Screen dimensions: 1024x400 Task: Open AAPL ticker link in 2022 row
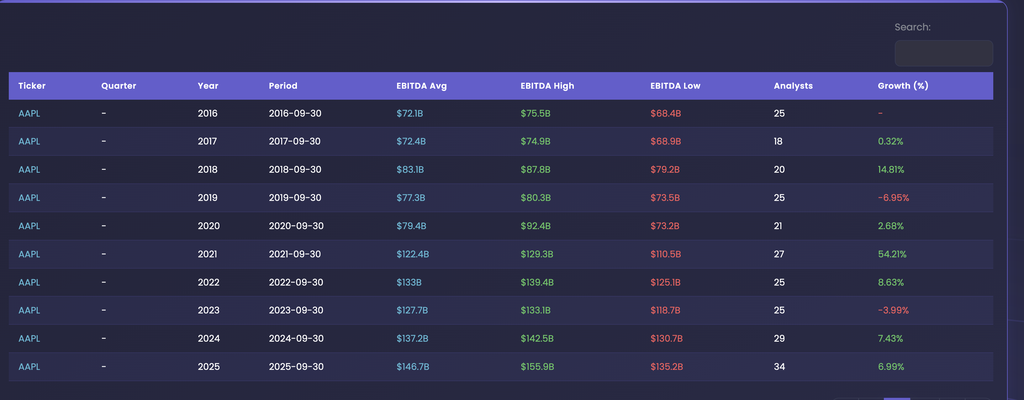pyautogui.click(x=29, y=282)
